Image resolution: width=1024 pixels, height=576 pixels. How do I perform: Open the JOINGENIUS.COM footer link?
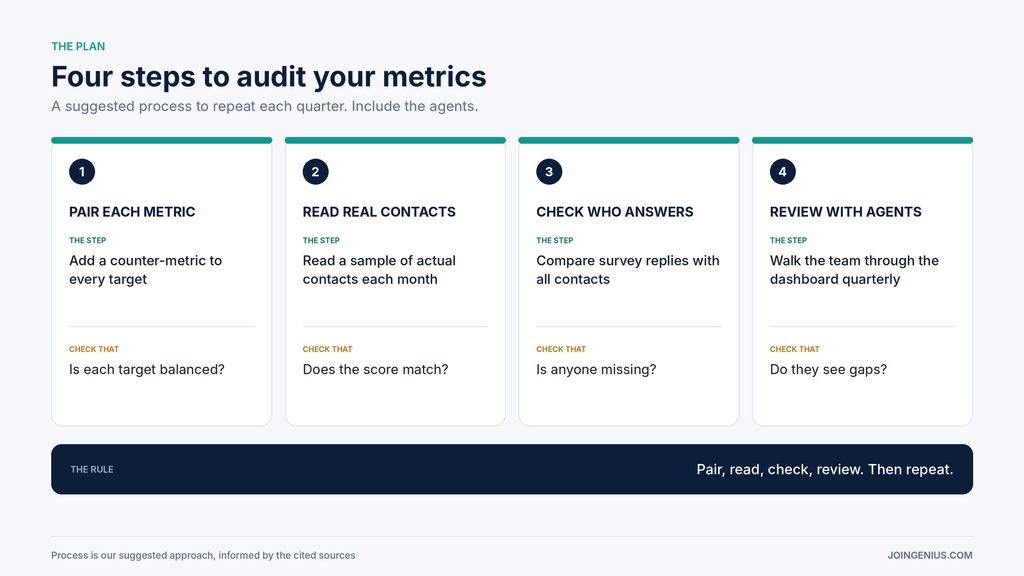pos(930,555)
